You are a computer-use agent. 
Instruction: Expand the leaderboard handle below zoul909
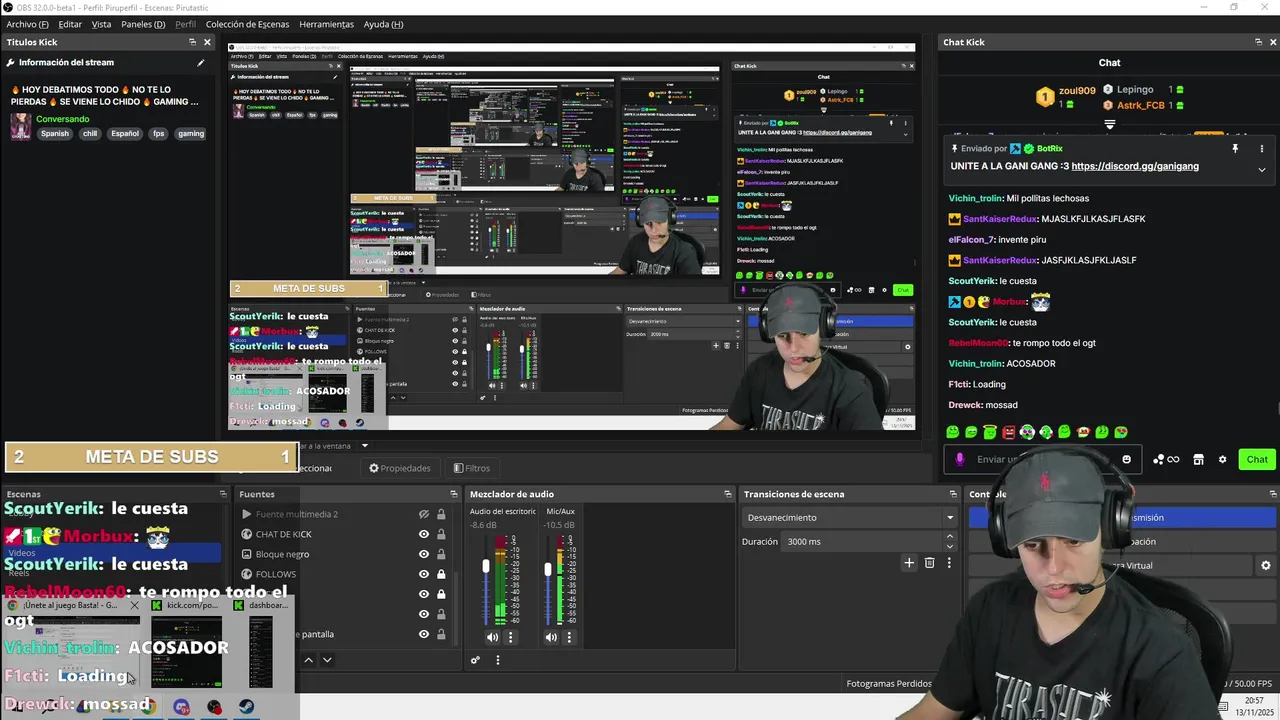coord(1109,125)
